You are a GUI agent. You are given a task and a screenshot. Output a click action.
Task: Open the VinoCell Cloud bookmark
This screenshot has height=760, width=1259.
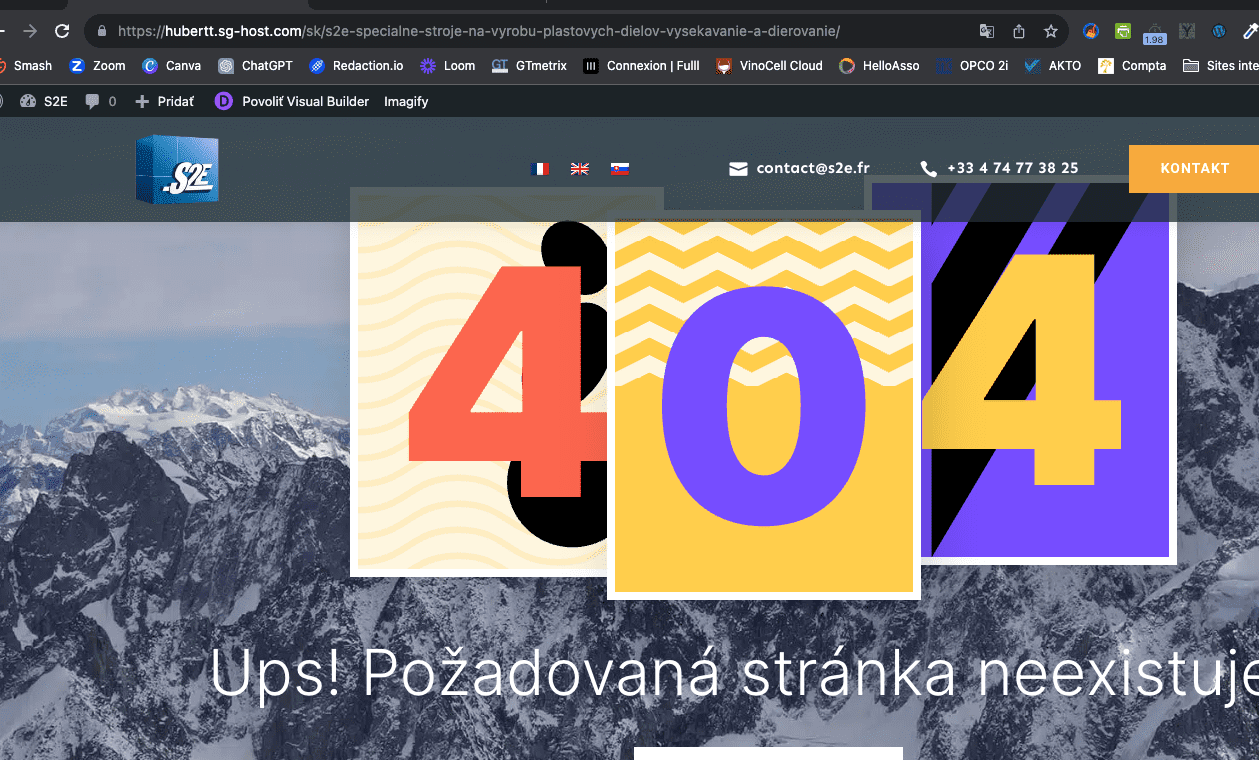pyautogui.click(x=769, y=66)
